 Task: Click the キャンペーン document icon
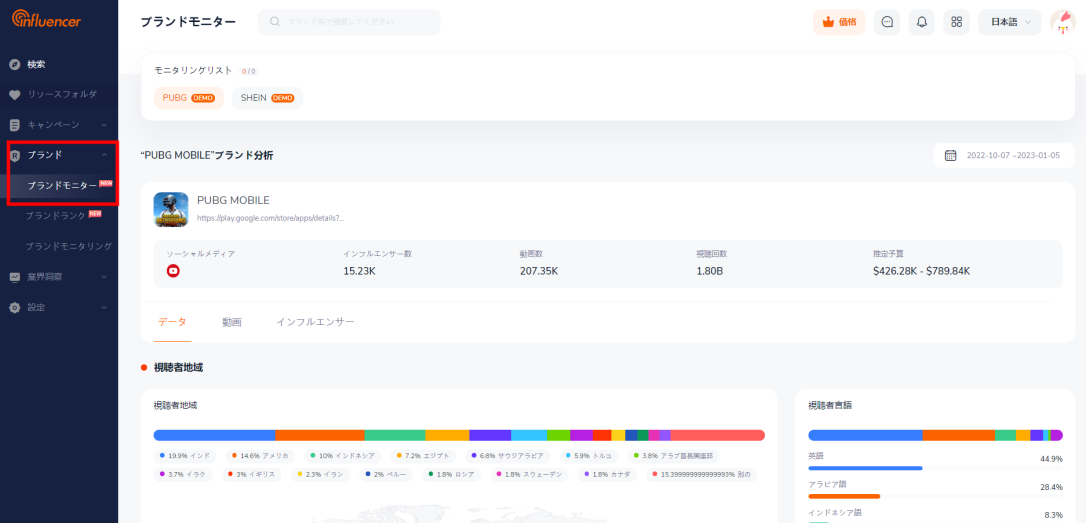15,125
